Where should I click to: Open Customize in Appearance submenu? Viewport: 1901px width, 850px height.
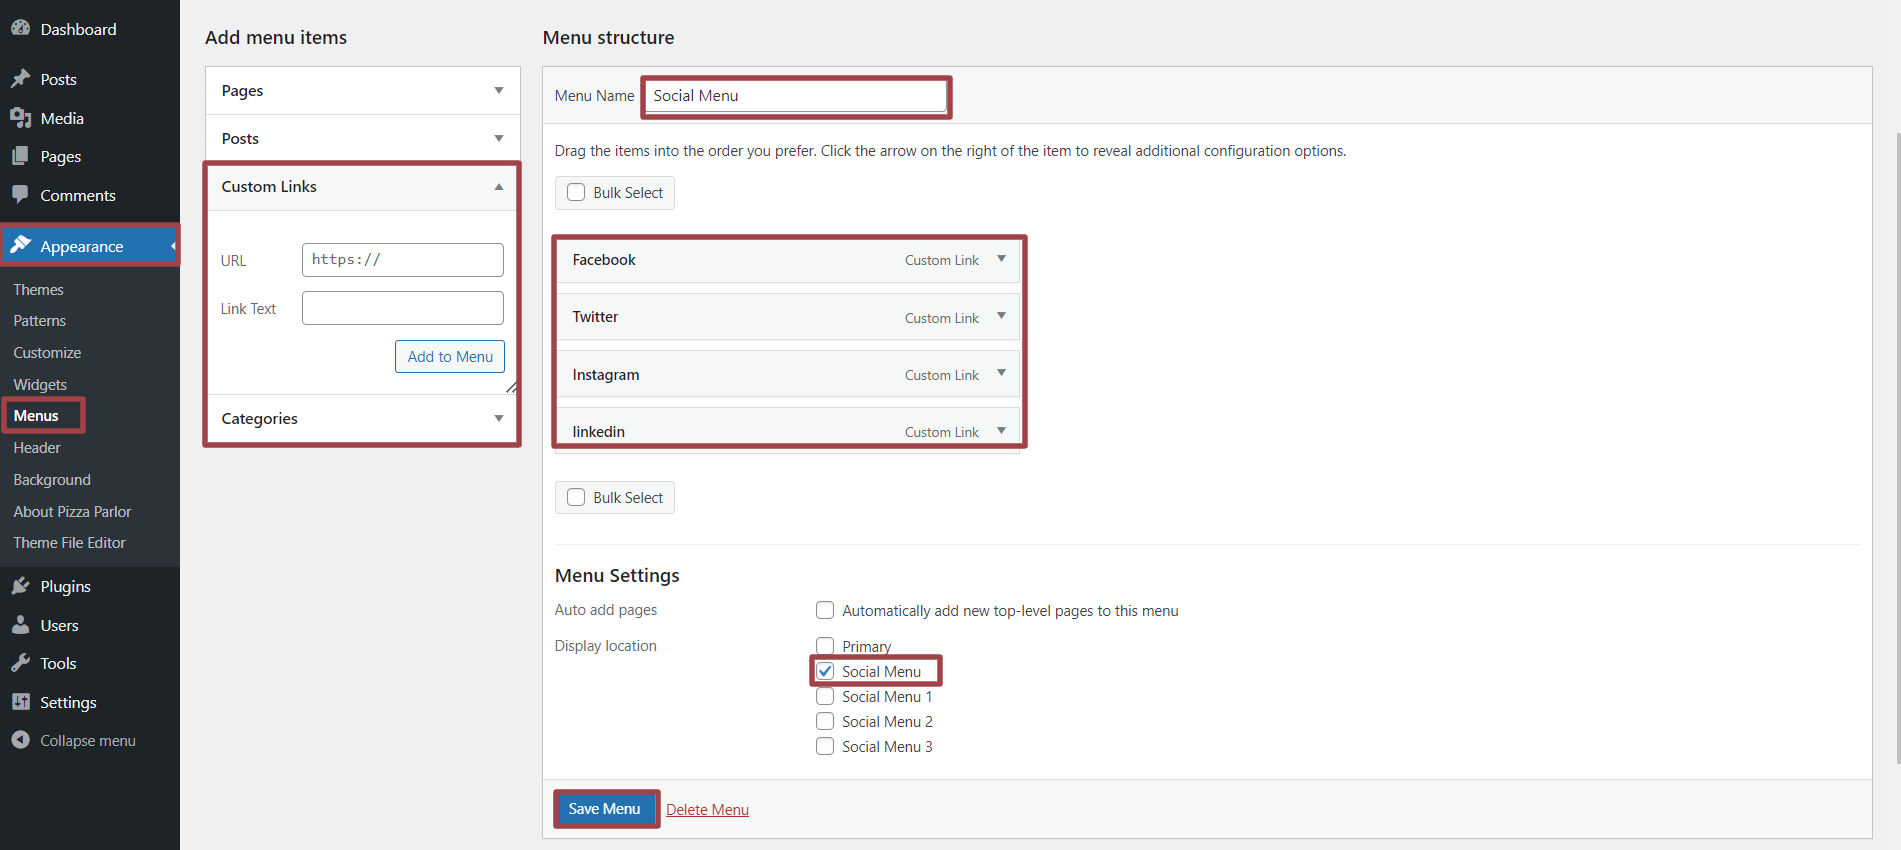(x=47, y=353)
